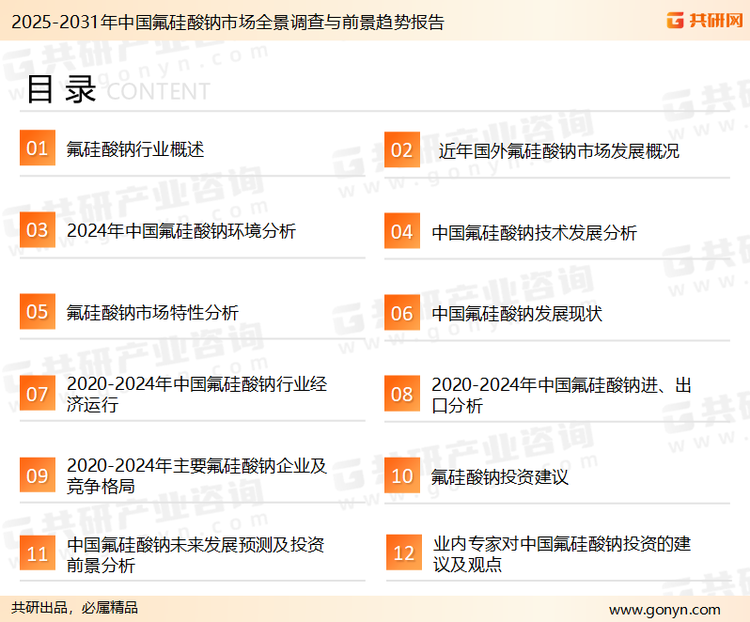Open chapter 2020-2024年主要氟硅酸钠企业及竞争格局
The height and width of the screenshot is (622, 750).
(197, 476)
